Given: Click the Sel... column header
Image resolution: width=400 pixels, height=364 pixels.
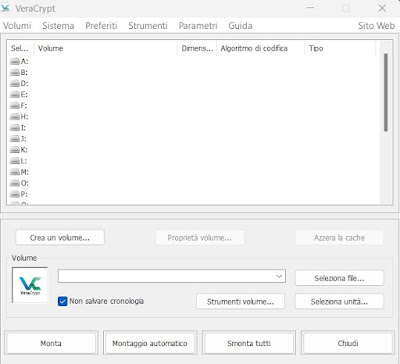Looking at the screenshot, I should click(x=20, y=48).
